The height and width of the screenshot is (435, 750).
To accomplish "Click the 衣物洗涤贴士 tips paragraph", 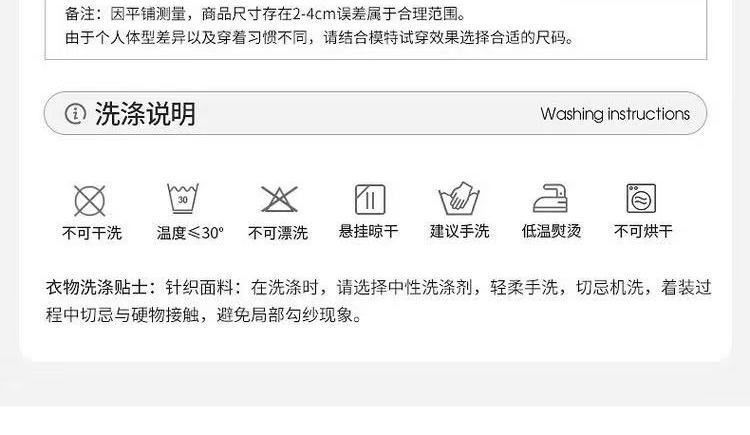I will [x=378, y=301].
